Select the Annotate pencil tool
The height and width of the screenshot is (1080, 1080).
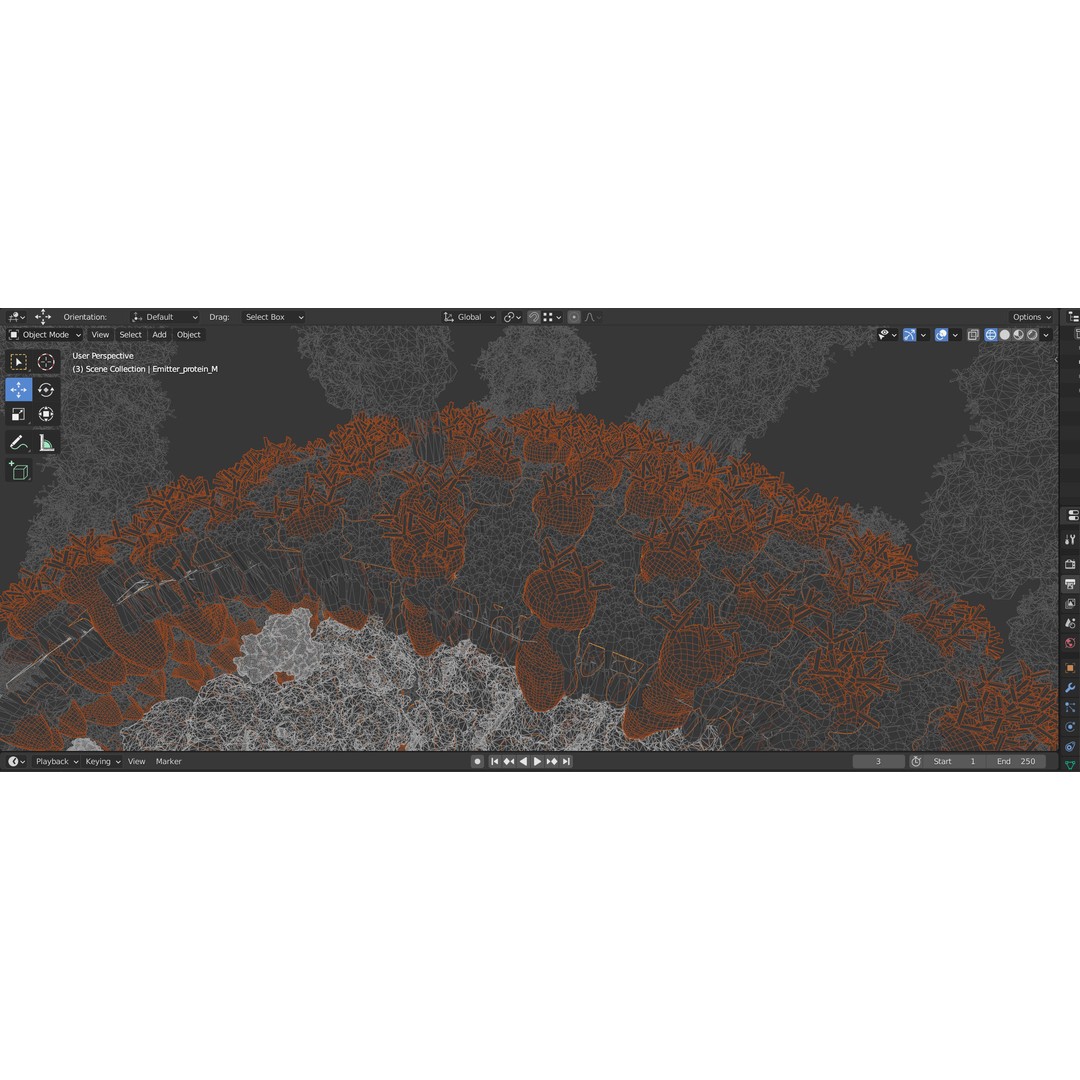pos(19,443)
